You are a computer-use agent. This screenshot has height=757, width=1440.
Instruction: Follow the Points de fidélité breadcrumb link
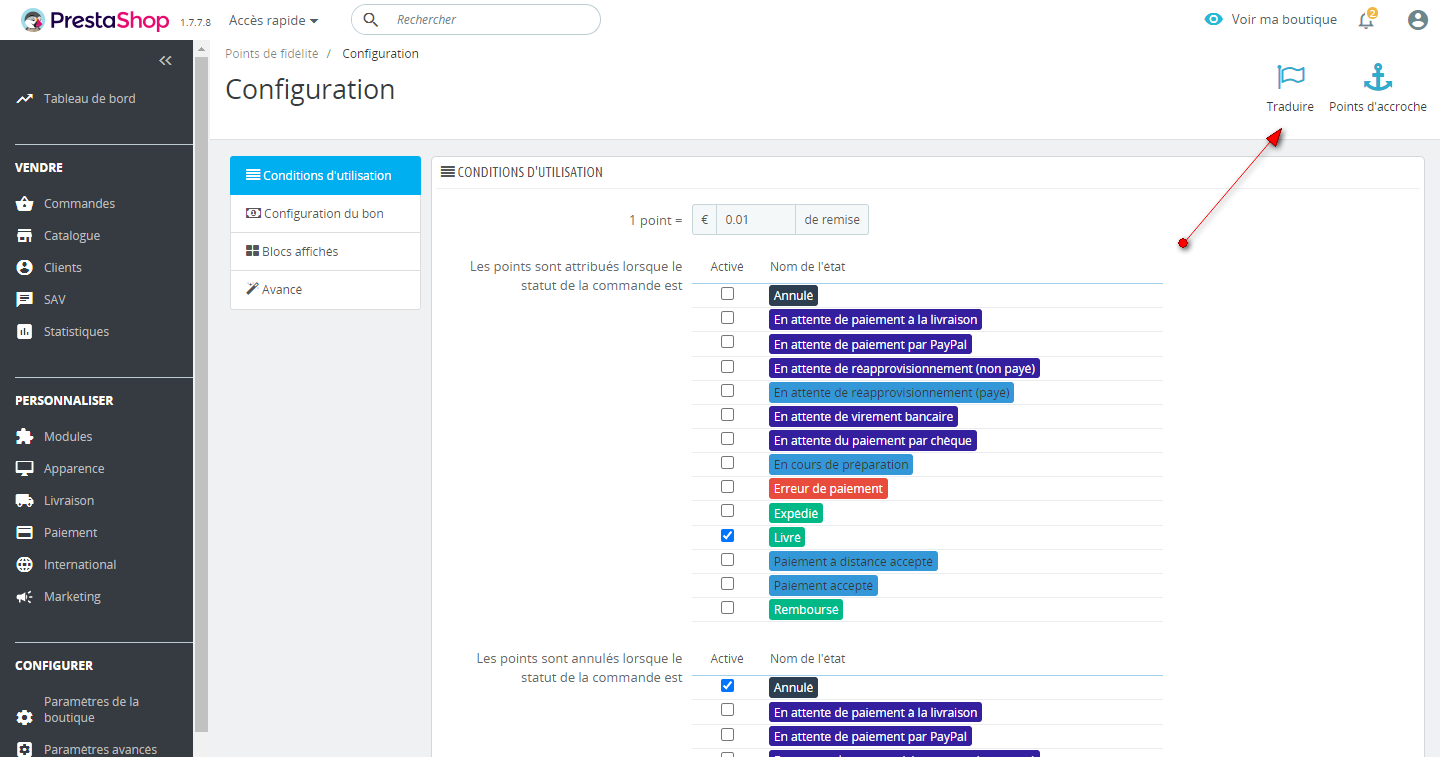click(x=272, y=54)
